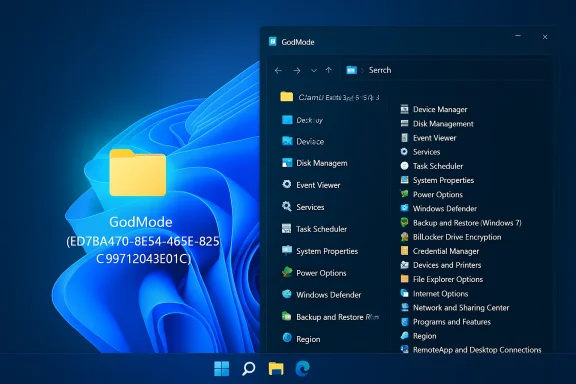576x384 pixels.
Task: Select Services in the sidebar
Action: point(303,207)
